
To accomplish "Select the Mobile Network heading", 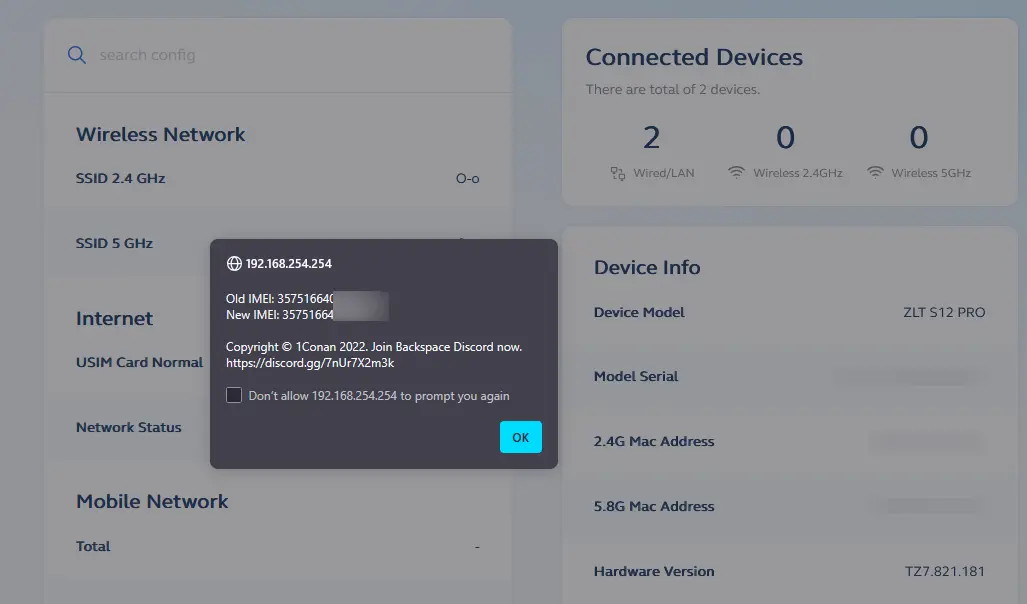I will (152, 501).
